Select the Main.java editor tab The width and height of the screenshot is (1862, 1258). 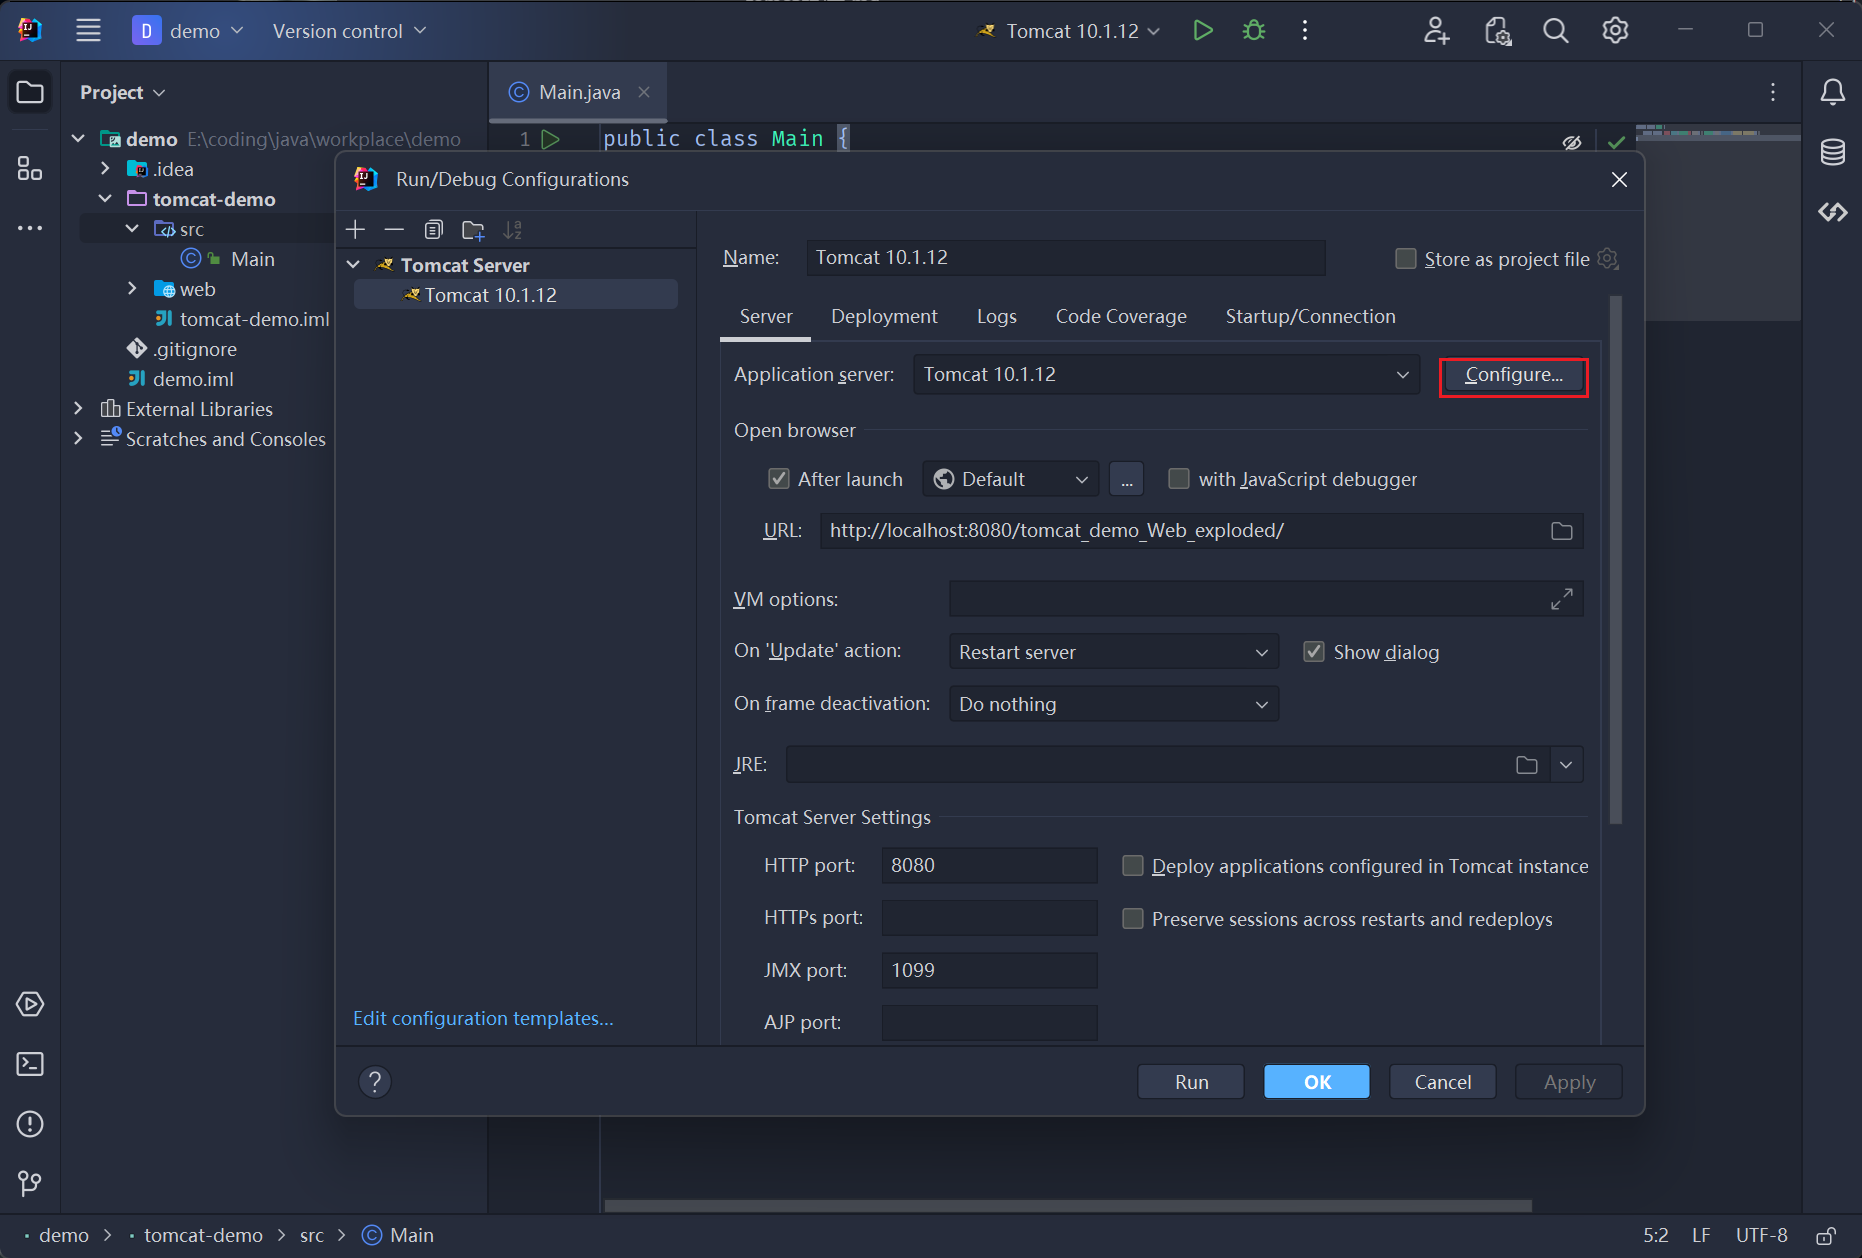coord(578,93)
